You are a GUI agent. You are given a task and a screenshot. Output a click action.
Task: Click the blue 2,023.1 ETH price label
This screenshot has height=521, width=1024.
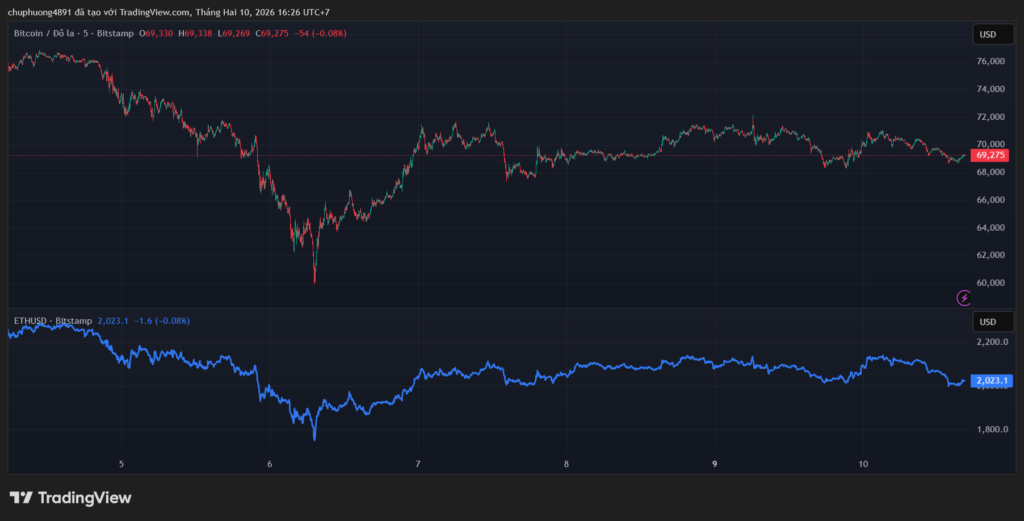tap(992, 381)
